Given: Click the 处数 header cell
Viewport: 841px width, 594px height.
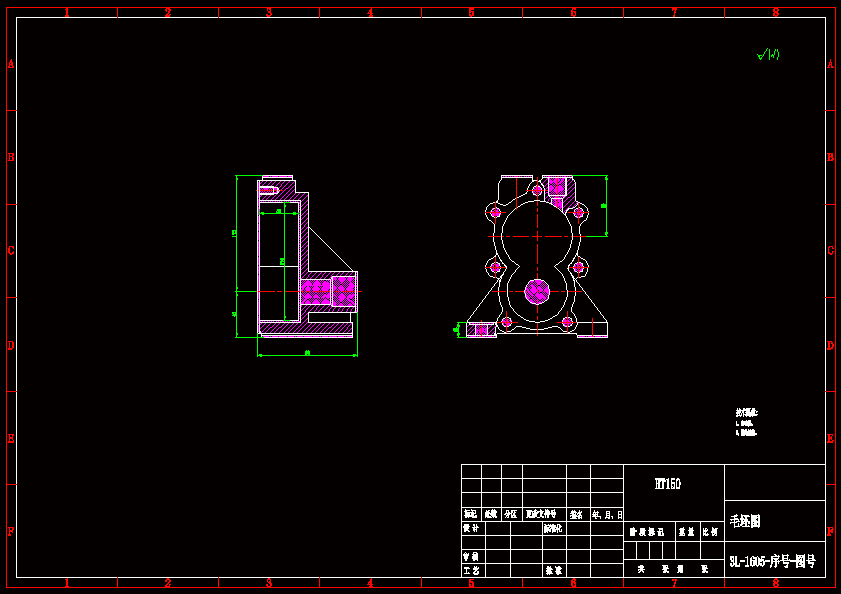Looking at the screenshot, I should click(x=491, y=514).
